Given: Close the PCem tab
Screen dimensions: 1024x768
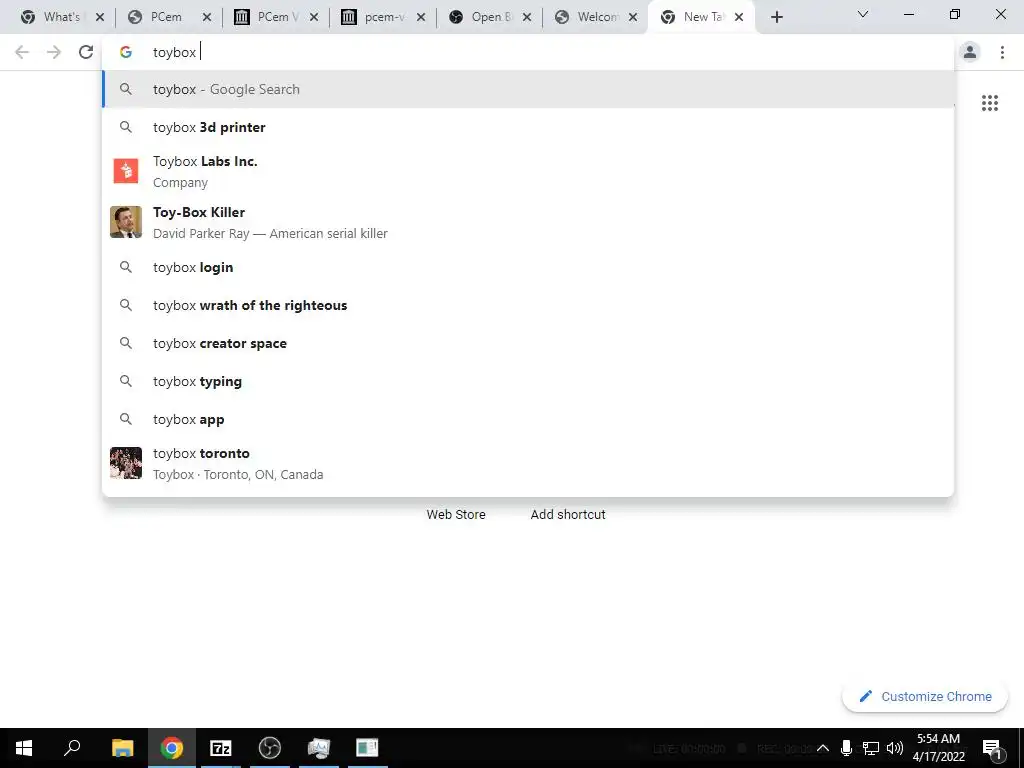Looking at the screenshot, I should click(207, 18).
